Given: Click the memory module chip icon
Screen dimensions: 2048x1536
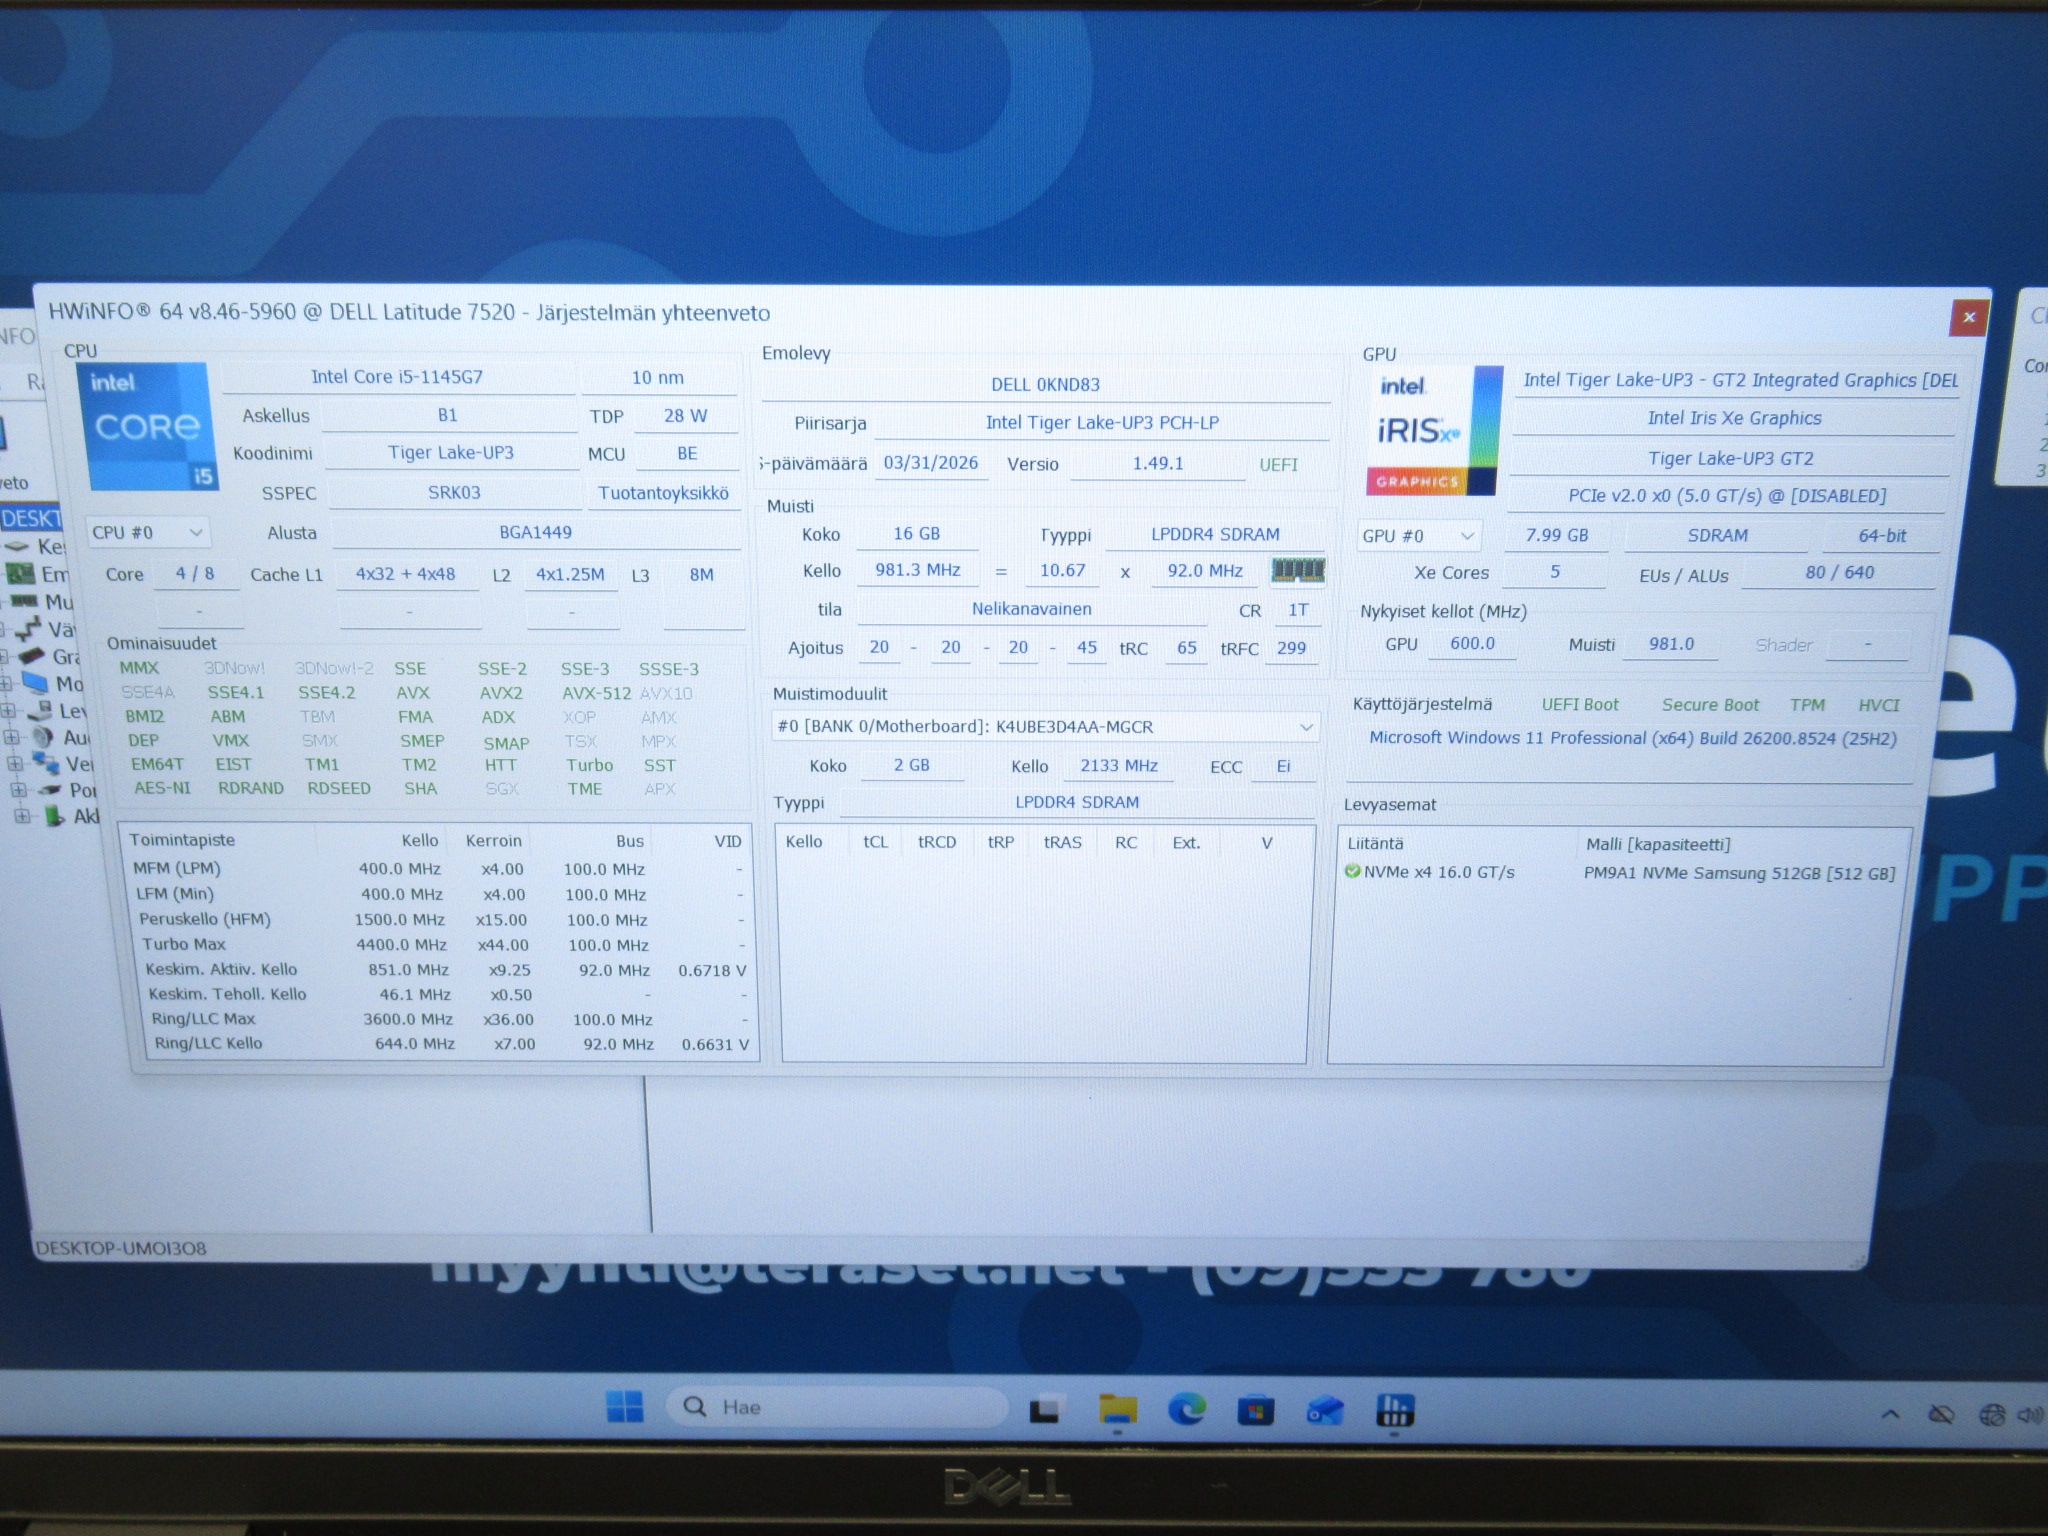Looking at the screenshot, I should [1297, 571].
